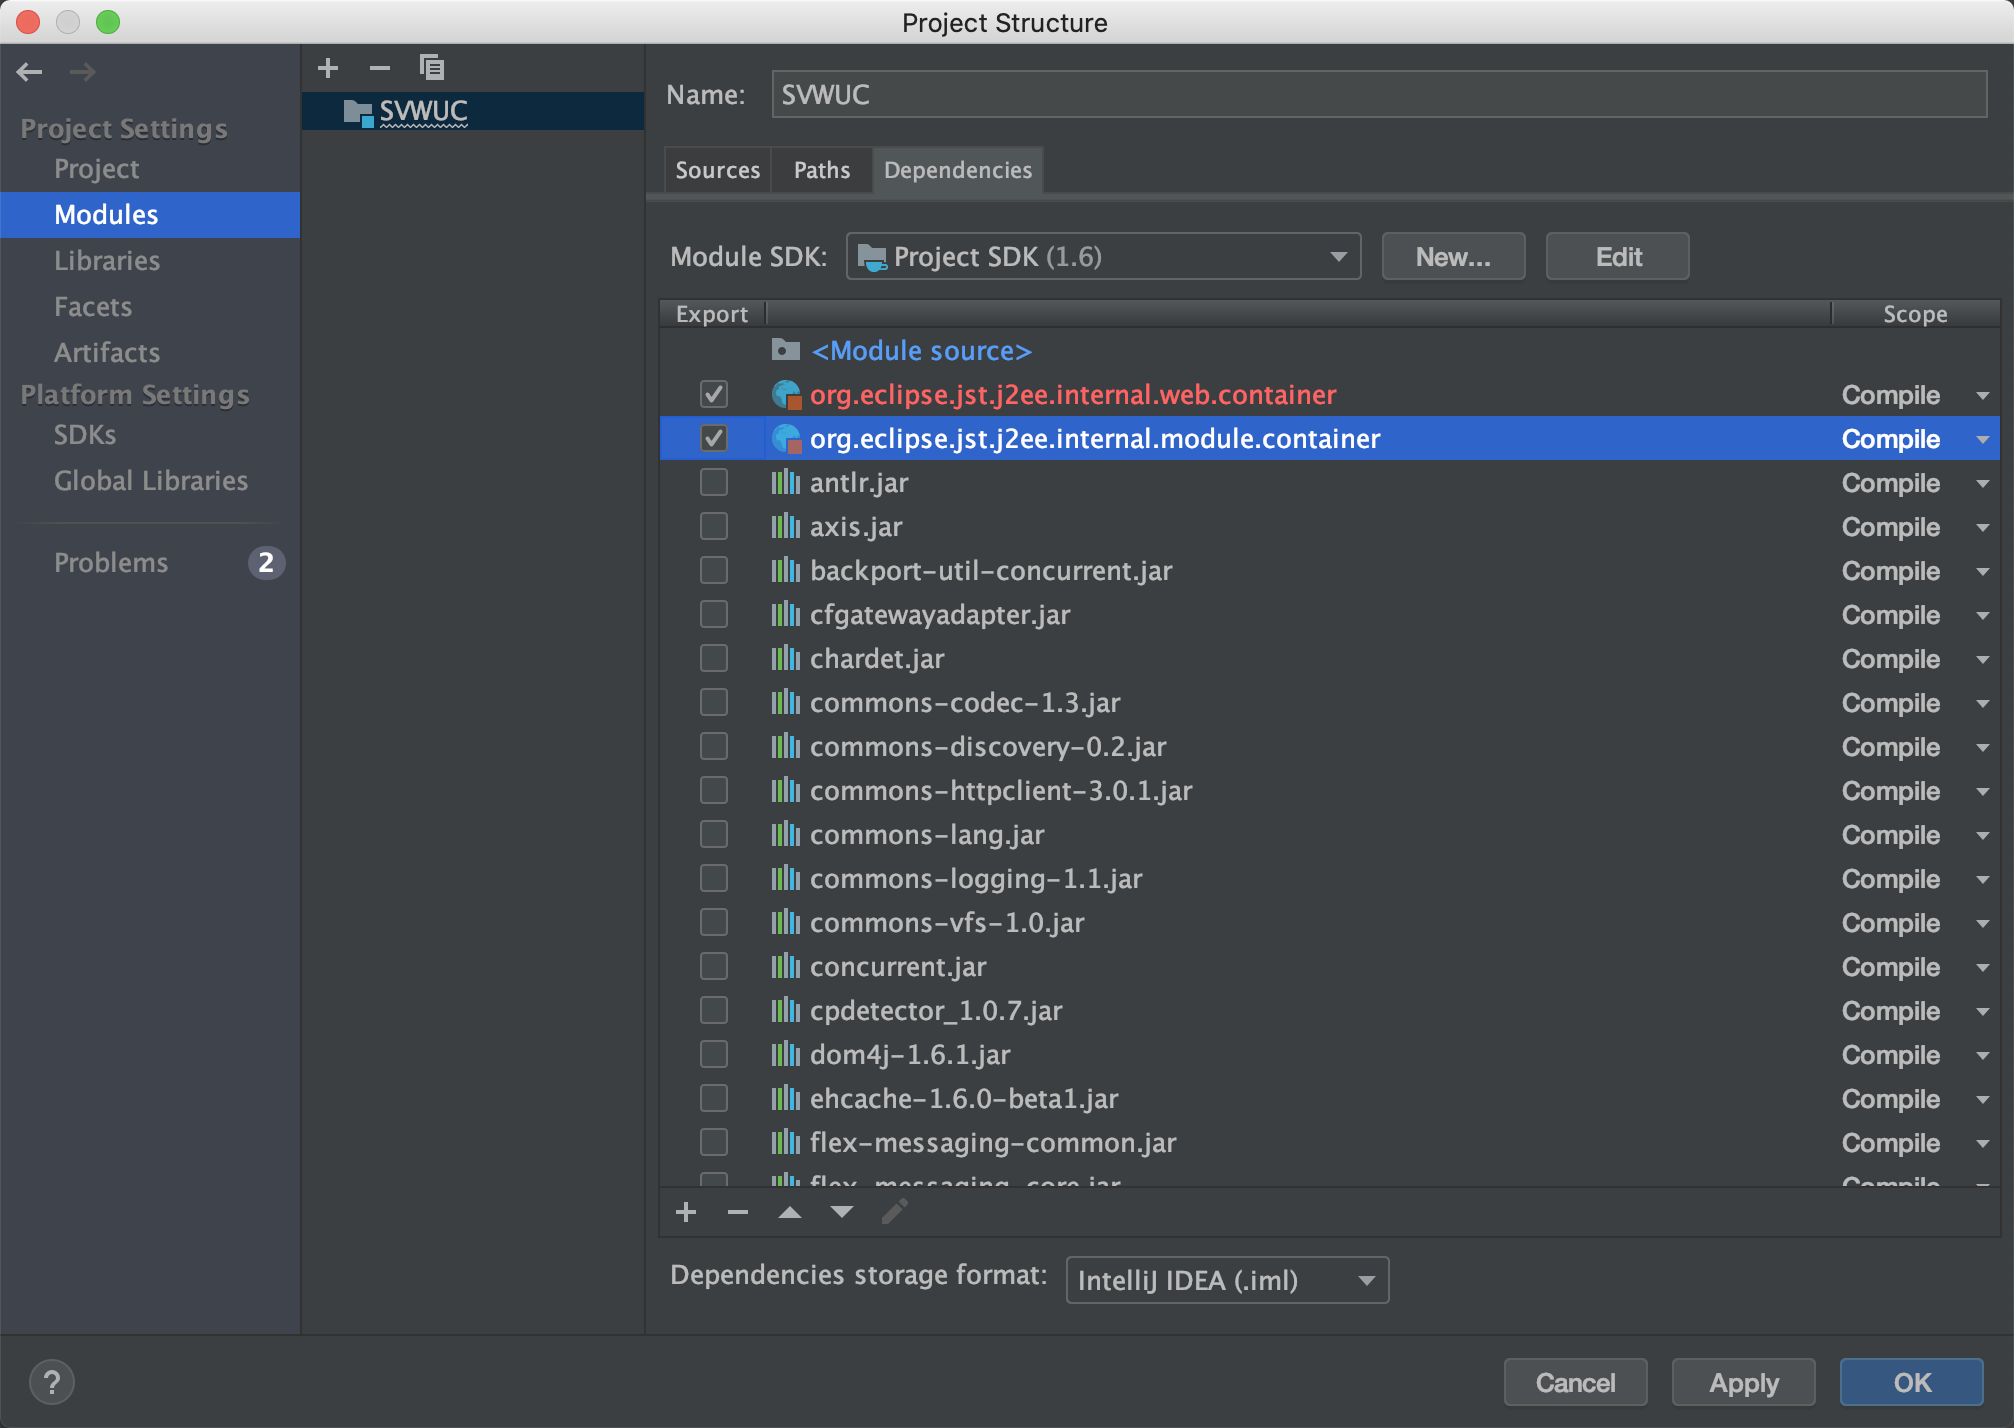
Task: Open Dependencies storage format dropdown
Action: pyautogui.click(x=1228, y=1281)
